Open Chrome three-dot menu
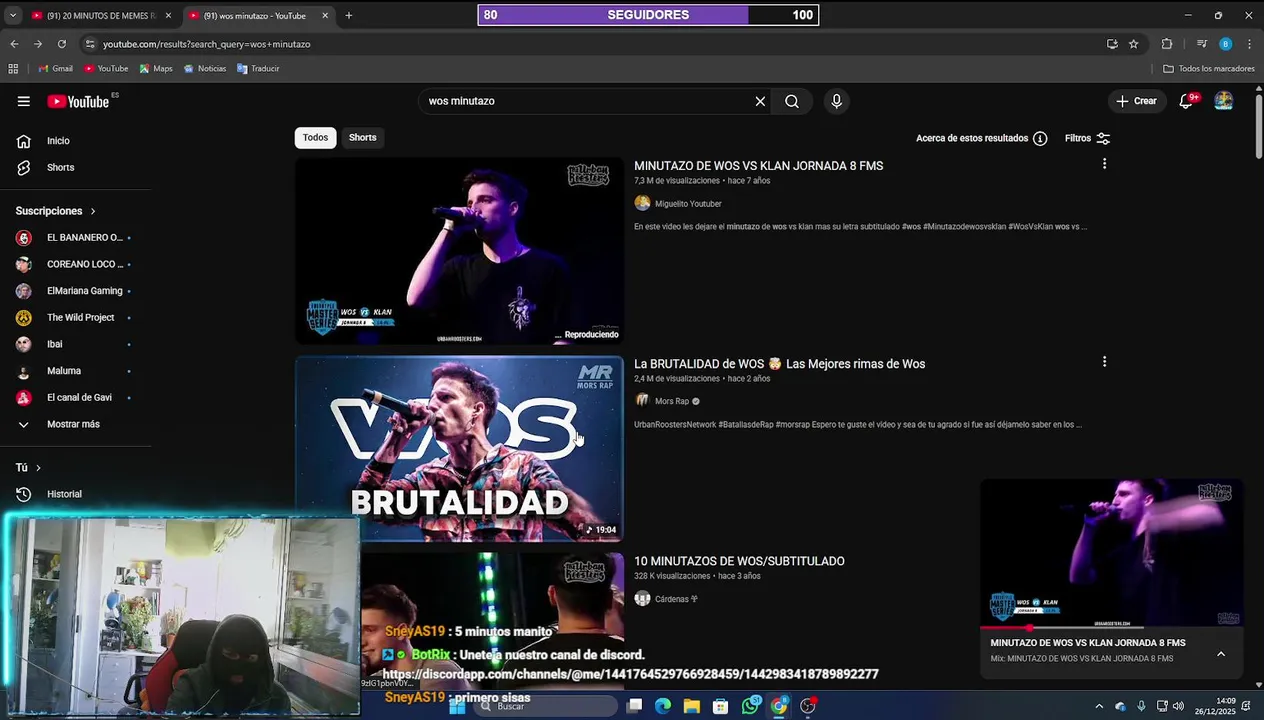This screenshot has width=1264, height=720. point(1249,44)
